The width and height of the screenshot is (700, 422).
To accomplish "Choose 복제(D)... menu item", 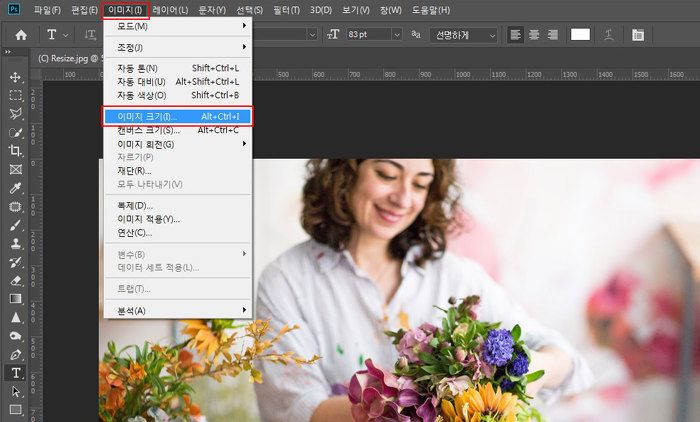I will coord(178,206).
